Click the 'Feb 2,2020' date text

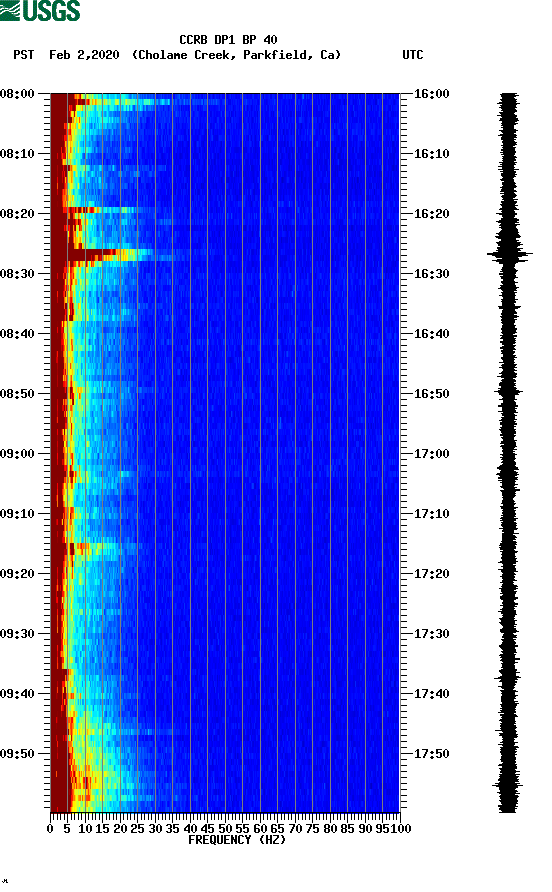coord(84,55)
